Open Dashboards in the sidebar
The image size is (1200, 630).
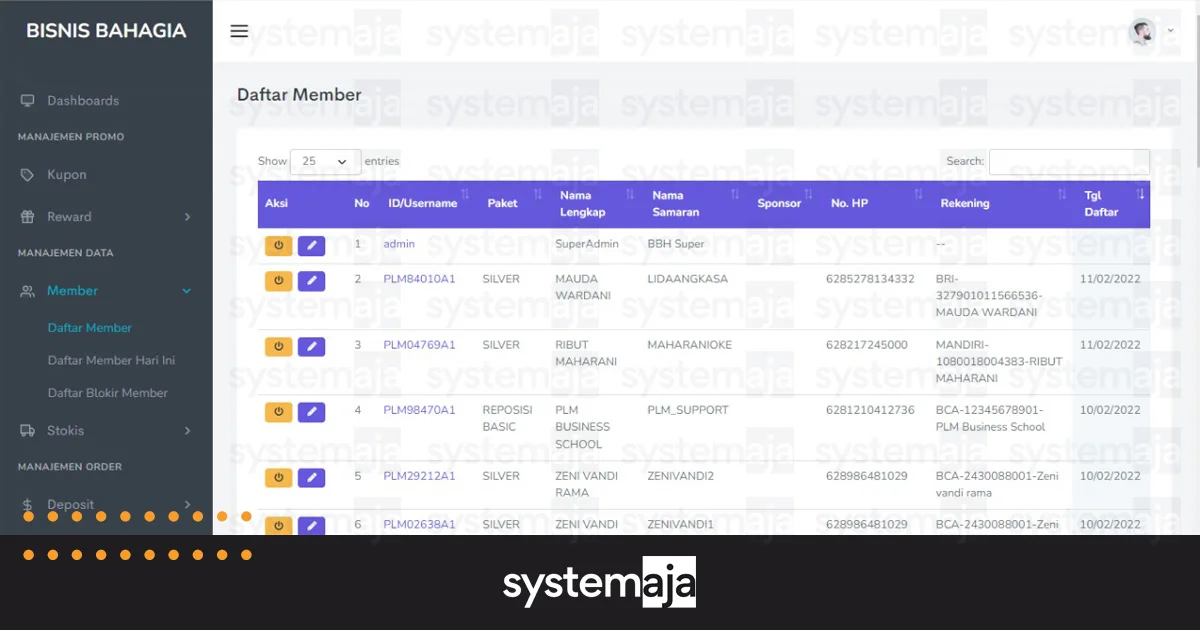tap(83, 101)
